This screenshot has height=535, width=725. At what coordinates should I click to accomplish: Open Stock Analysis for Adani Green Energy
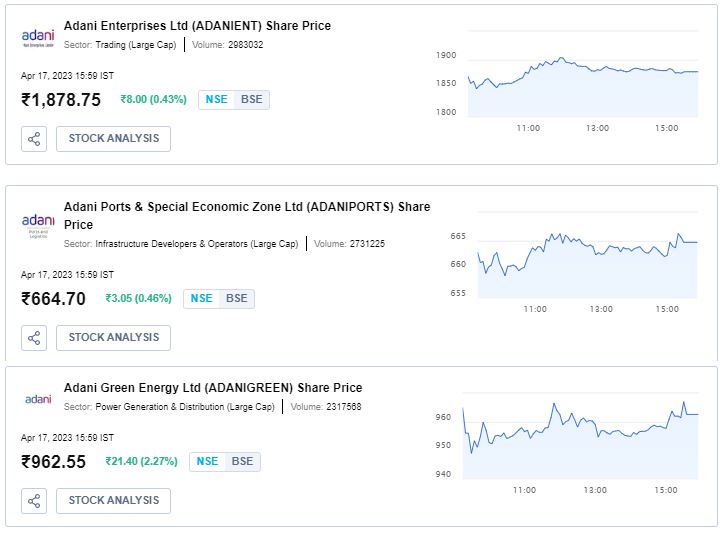click(113, 501)
